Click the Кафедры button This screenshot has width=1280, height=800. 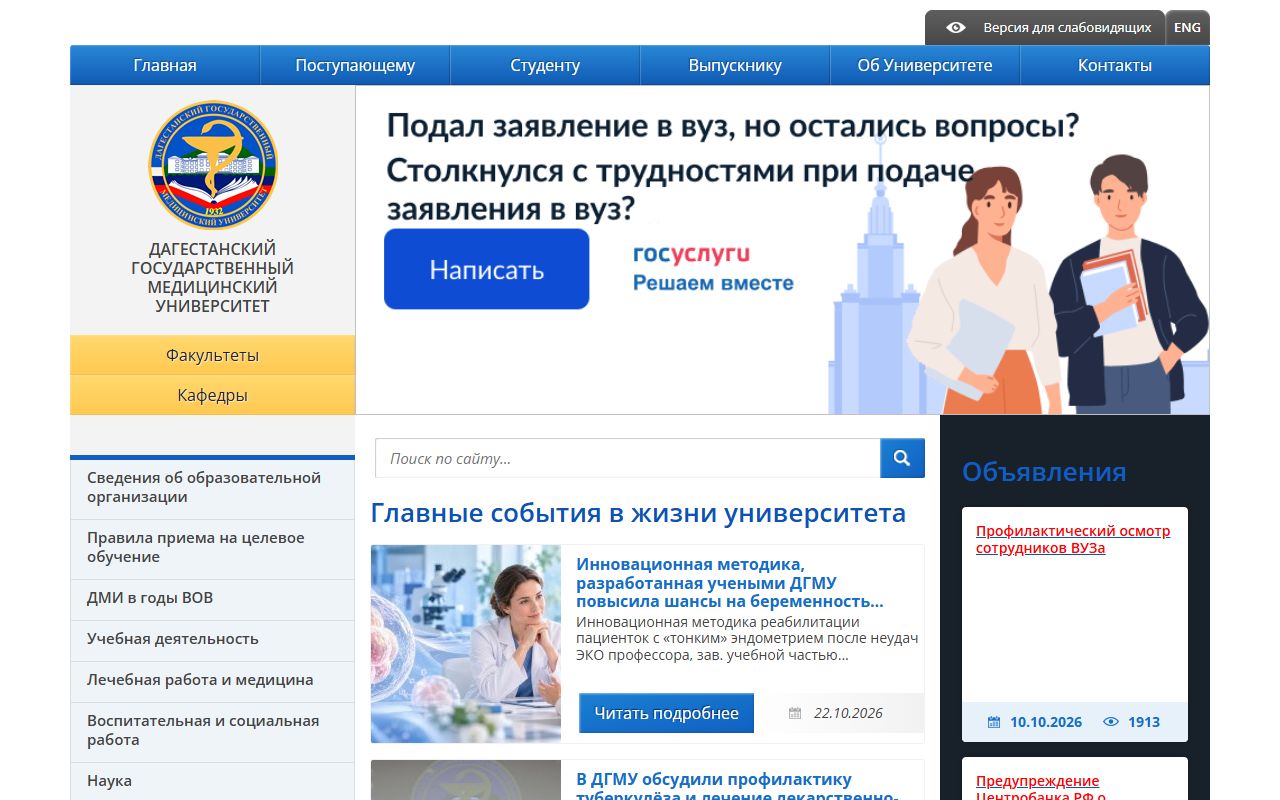[x=213, y=395]
